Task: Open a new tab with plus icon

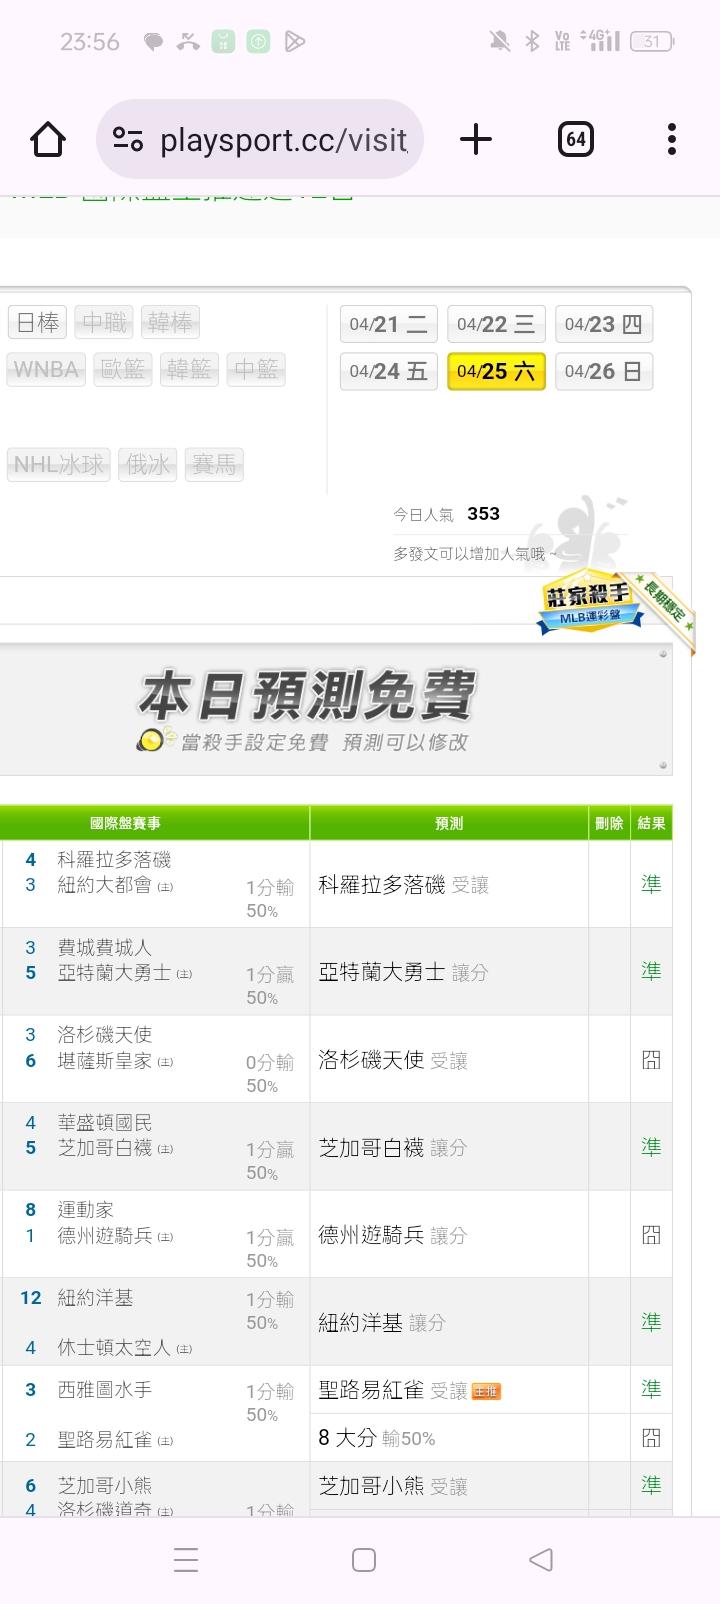Action: pos(476,139)
